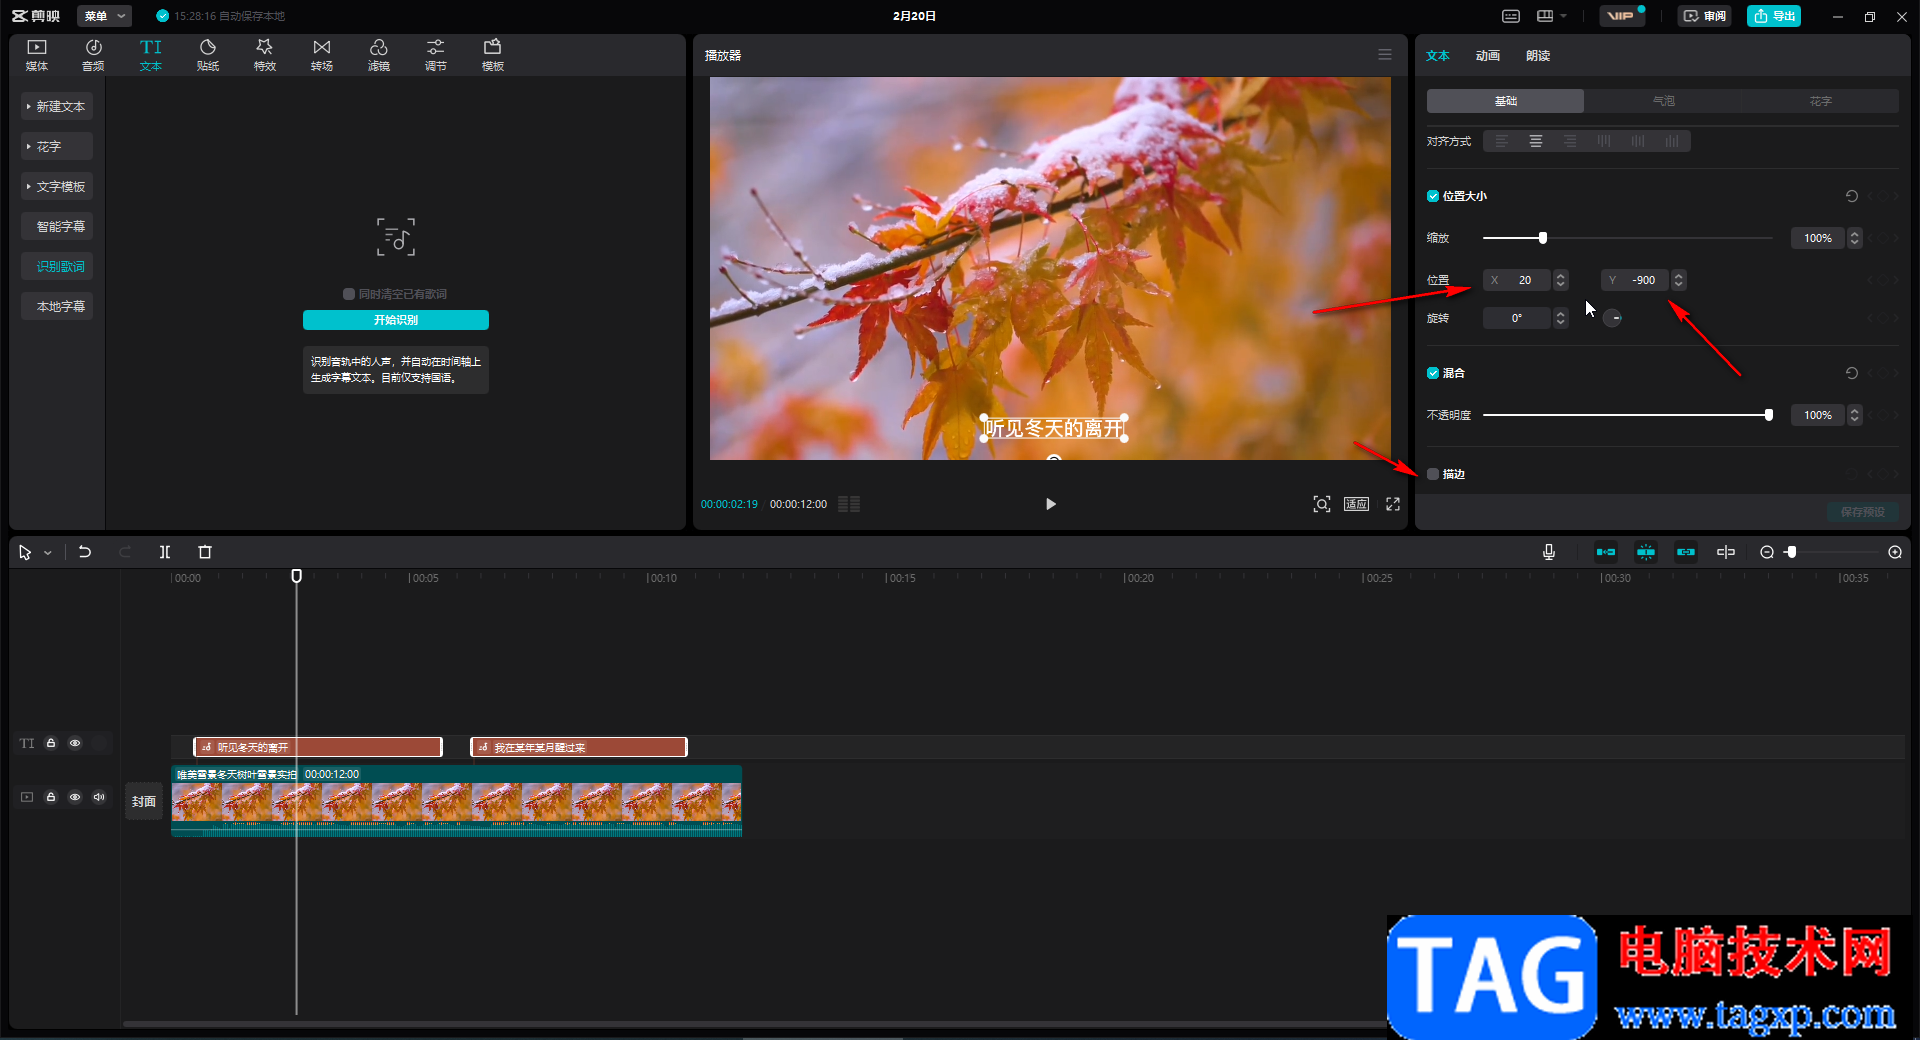
Task: Click the player screenshot focus icon
Action: point(1322,504)
